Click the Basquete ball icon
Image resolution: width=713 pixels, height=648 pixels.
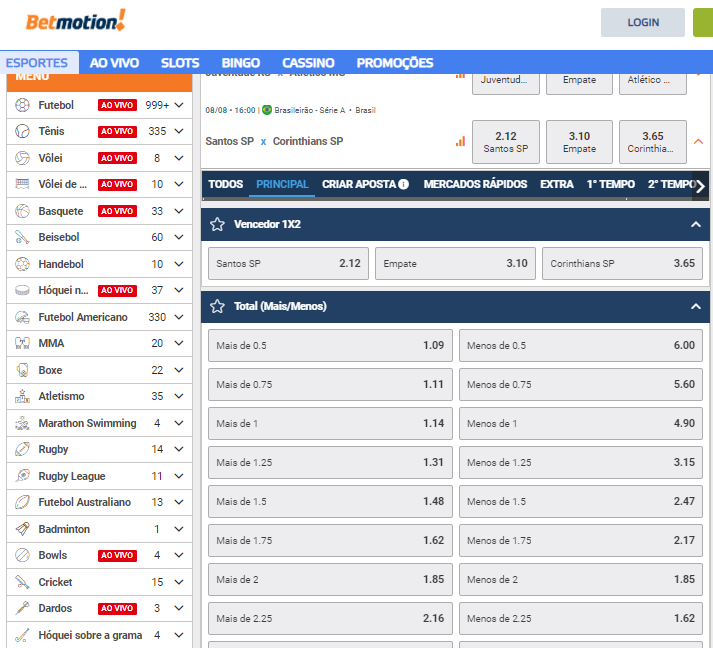[x=22, y=211]
